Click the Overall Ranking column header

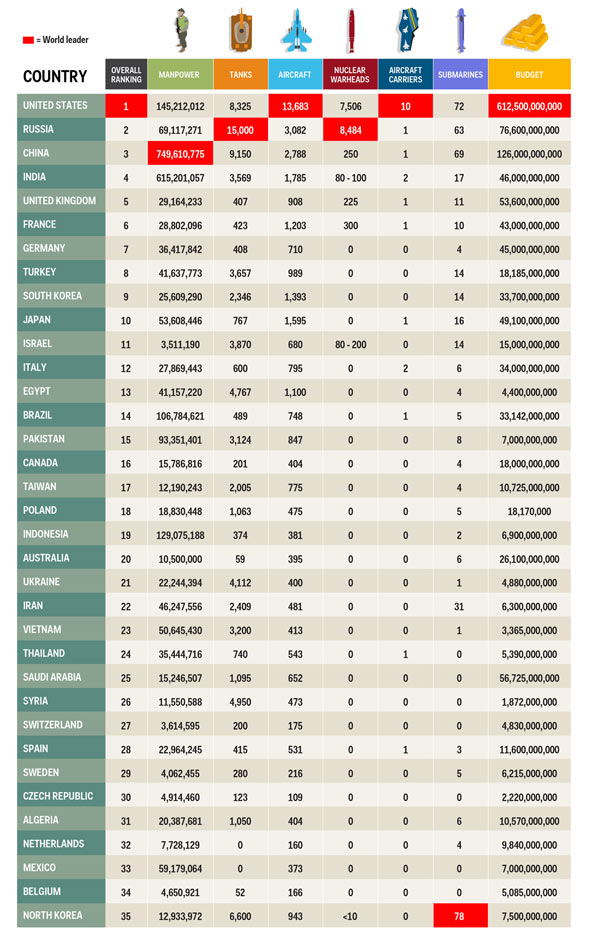pyautogui.click(x=126, y=75)
